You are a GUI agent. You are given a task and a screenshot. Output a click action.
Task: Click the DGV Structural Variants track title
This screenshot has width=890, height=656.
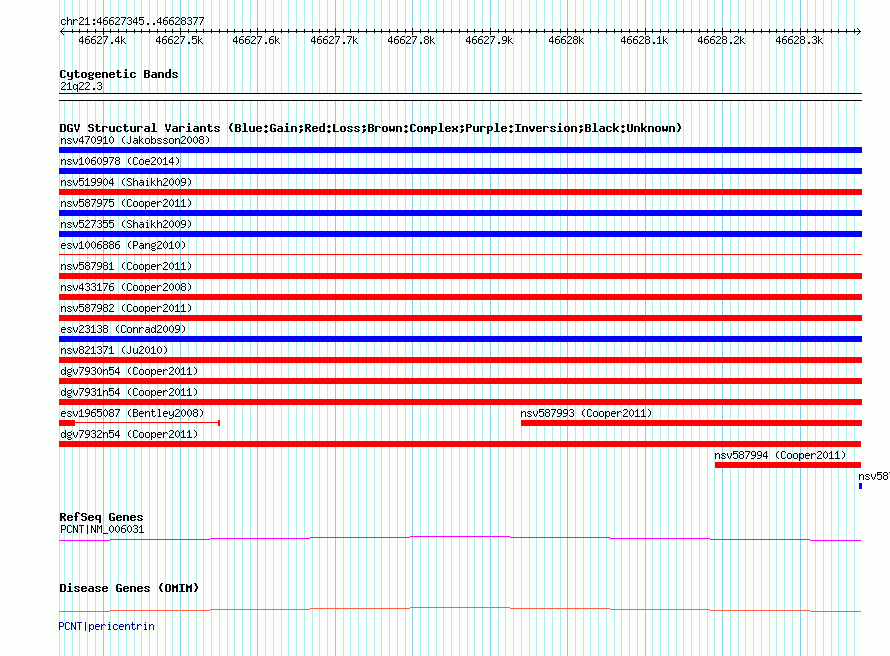(x=371, y=128)
